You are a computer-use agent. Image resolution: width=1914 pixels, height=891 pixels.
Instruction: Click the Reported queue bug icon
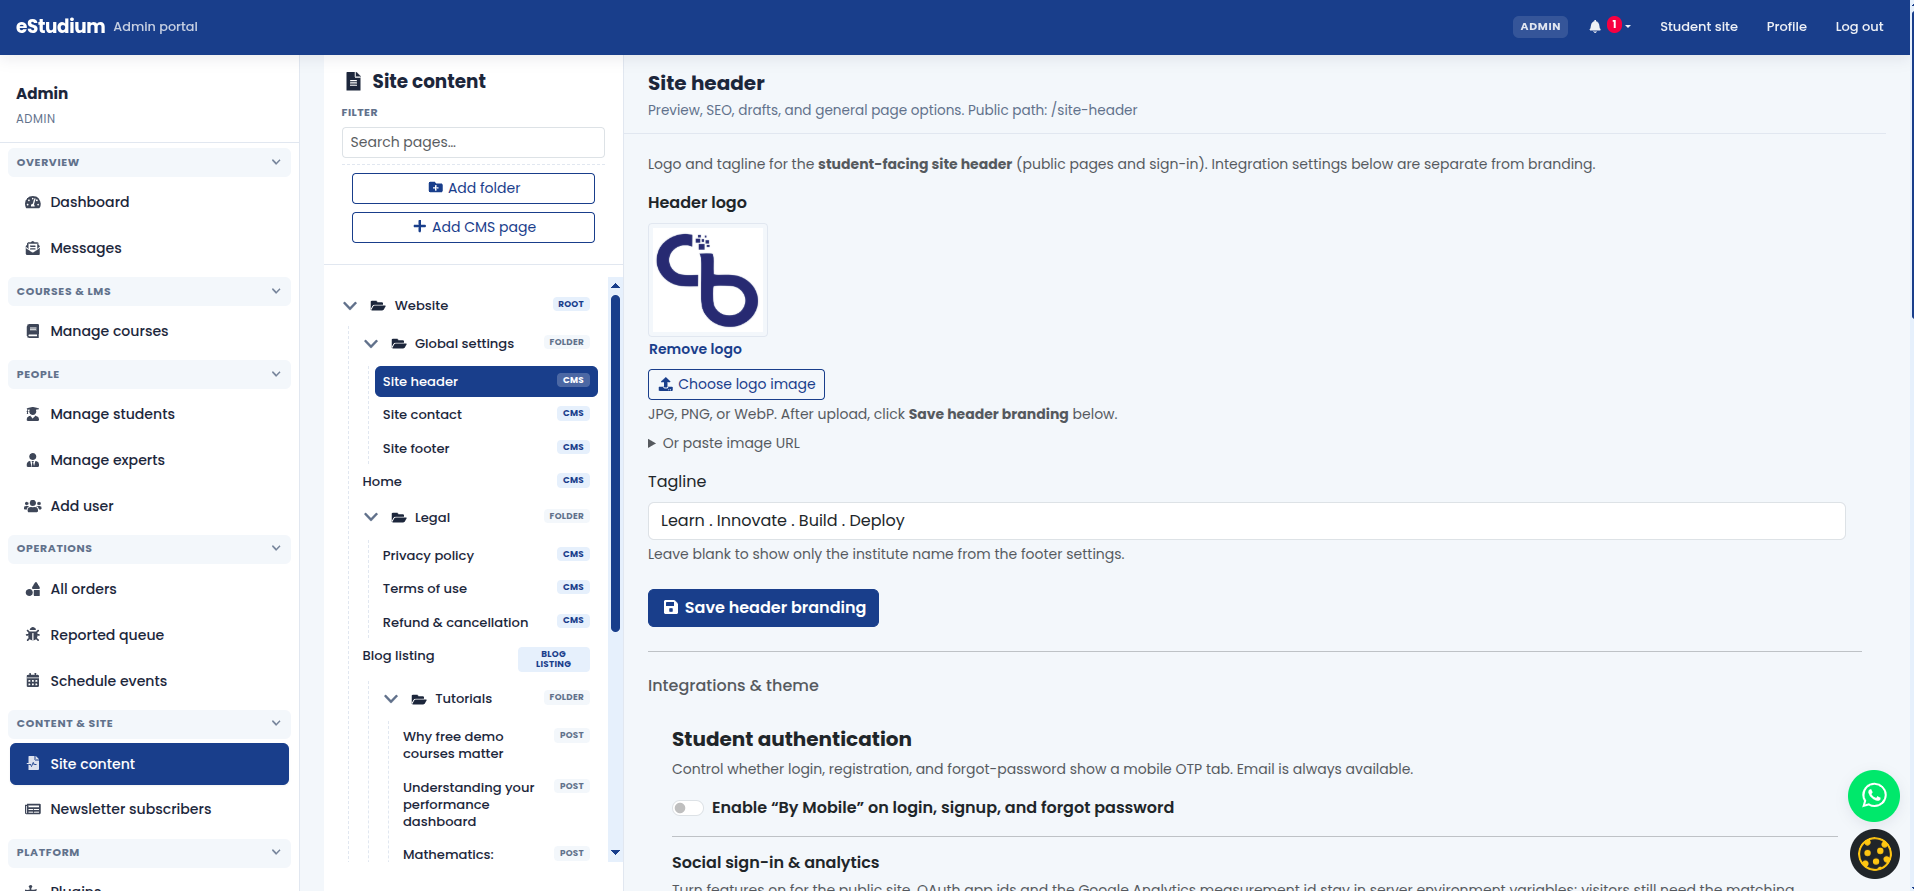32,635
